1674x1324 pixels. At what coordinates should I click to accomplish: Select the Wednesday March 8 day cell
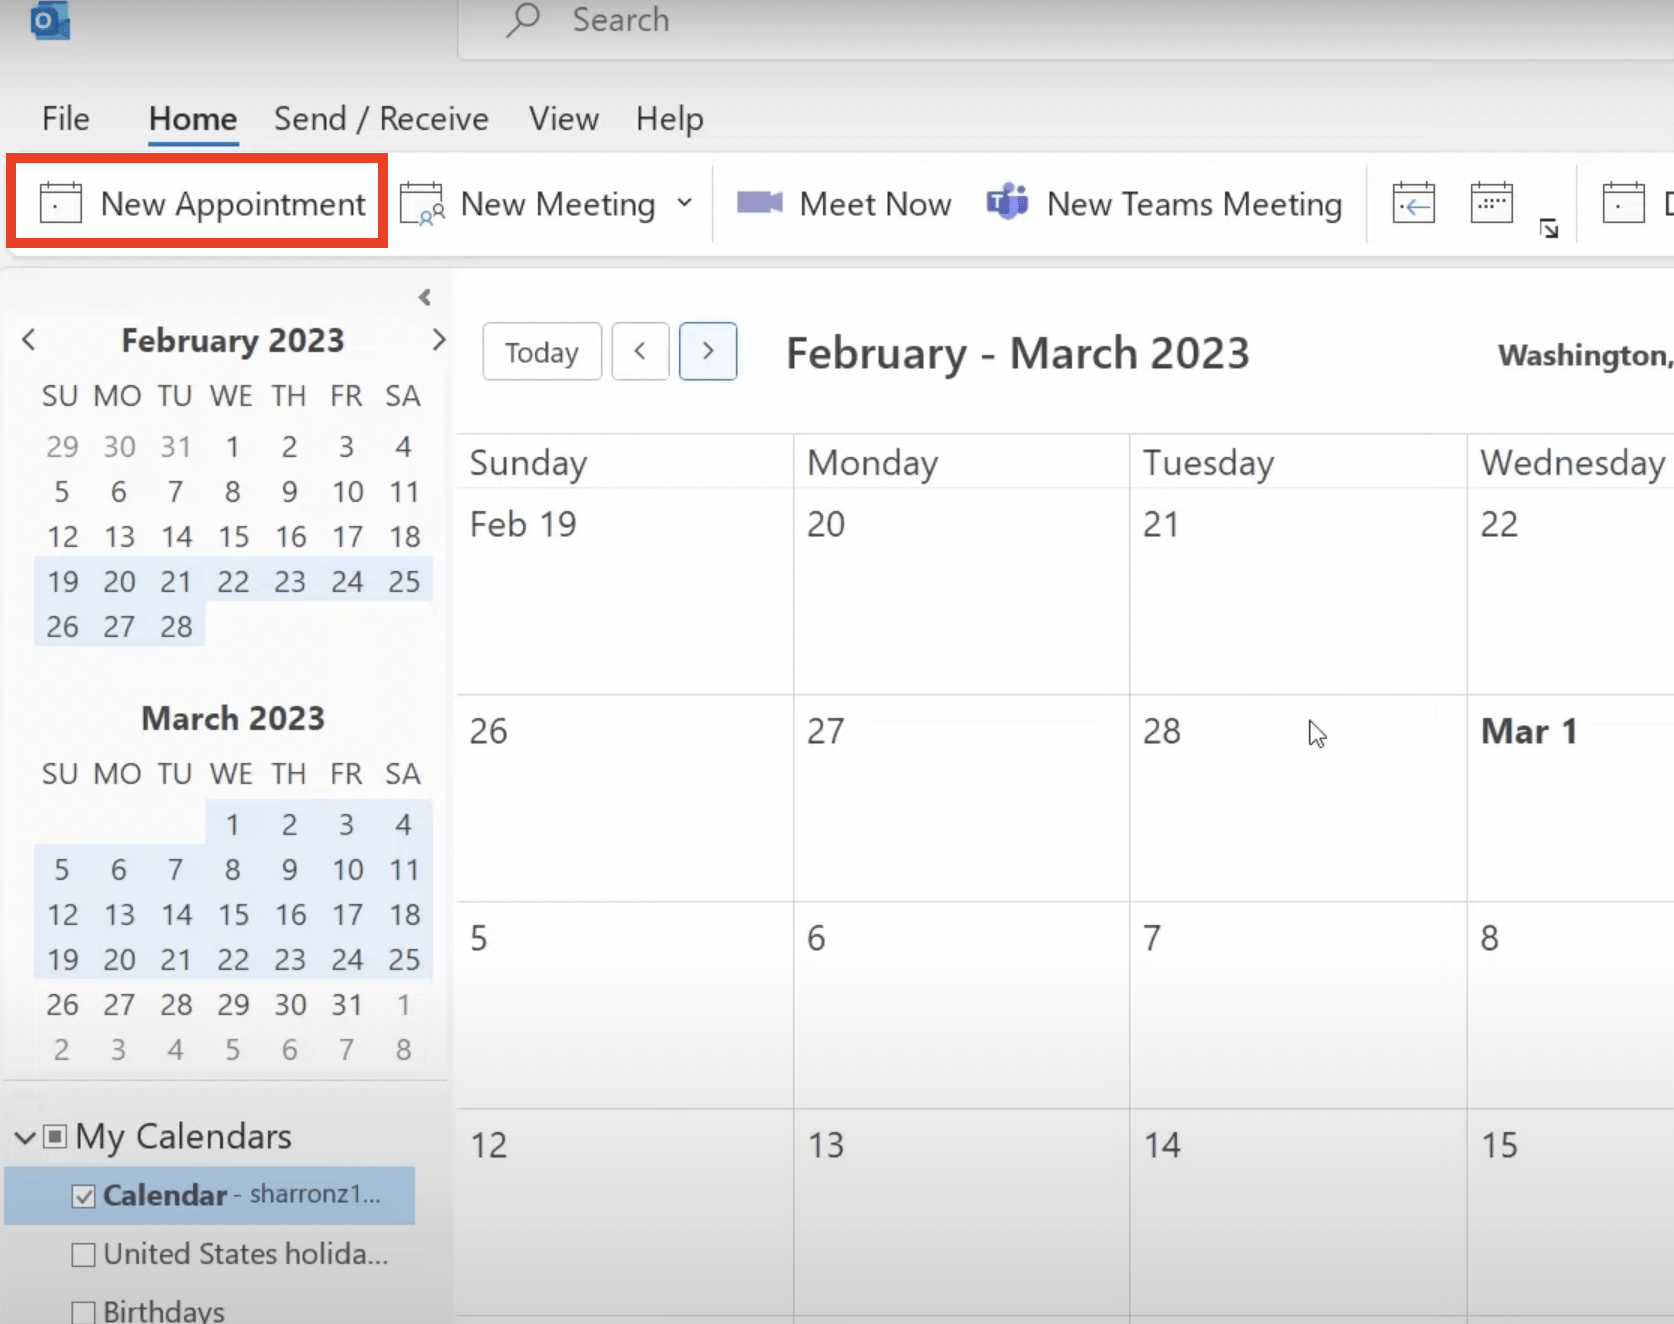pyautogui.click(x=1571, y=1005)
